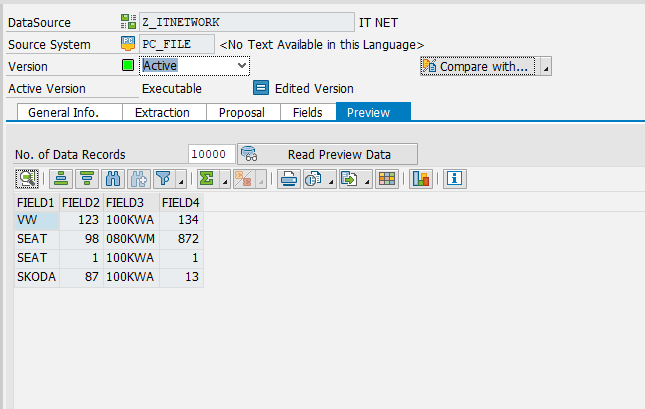Viewport: 645px width, 409px height.
Task: Expand the subtotals dropdown arrow
Action: 261,179
